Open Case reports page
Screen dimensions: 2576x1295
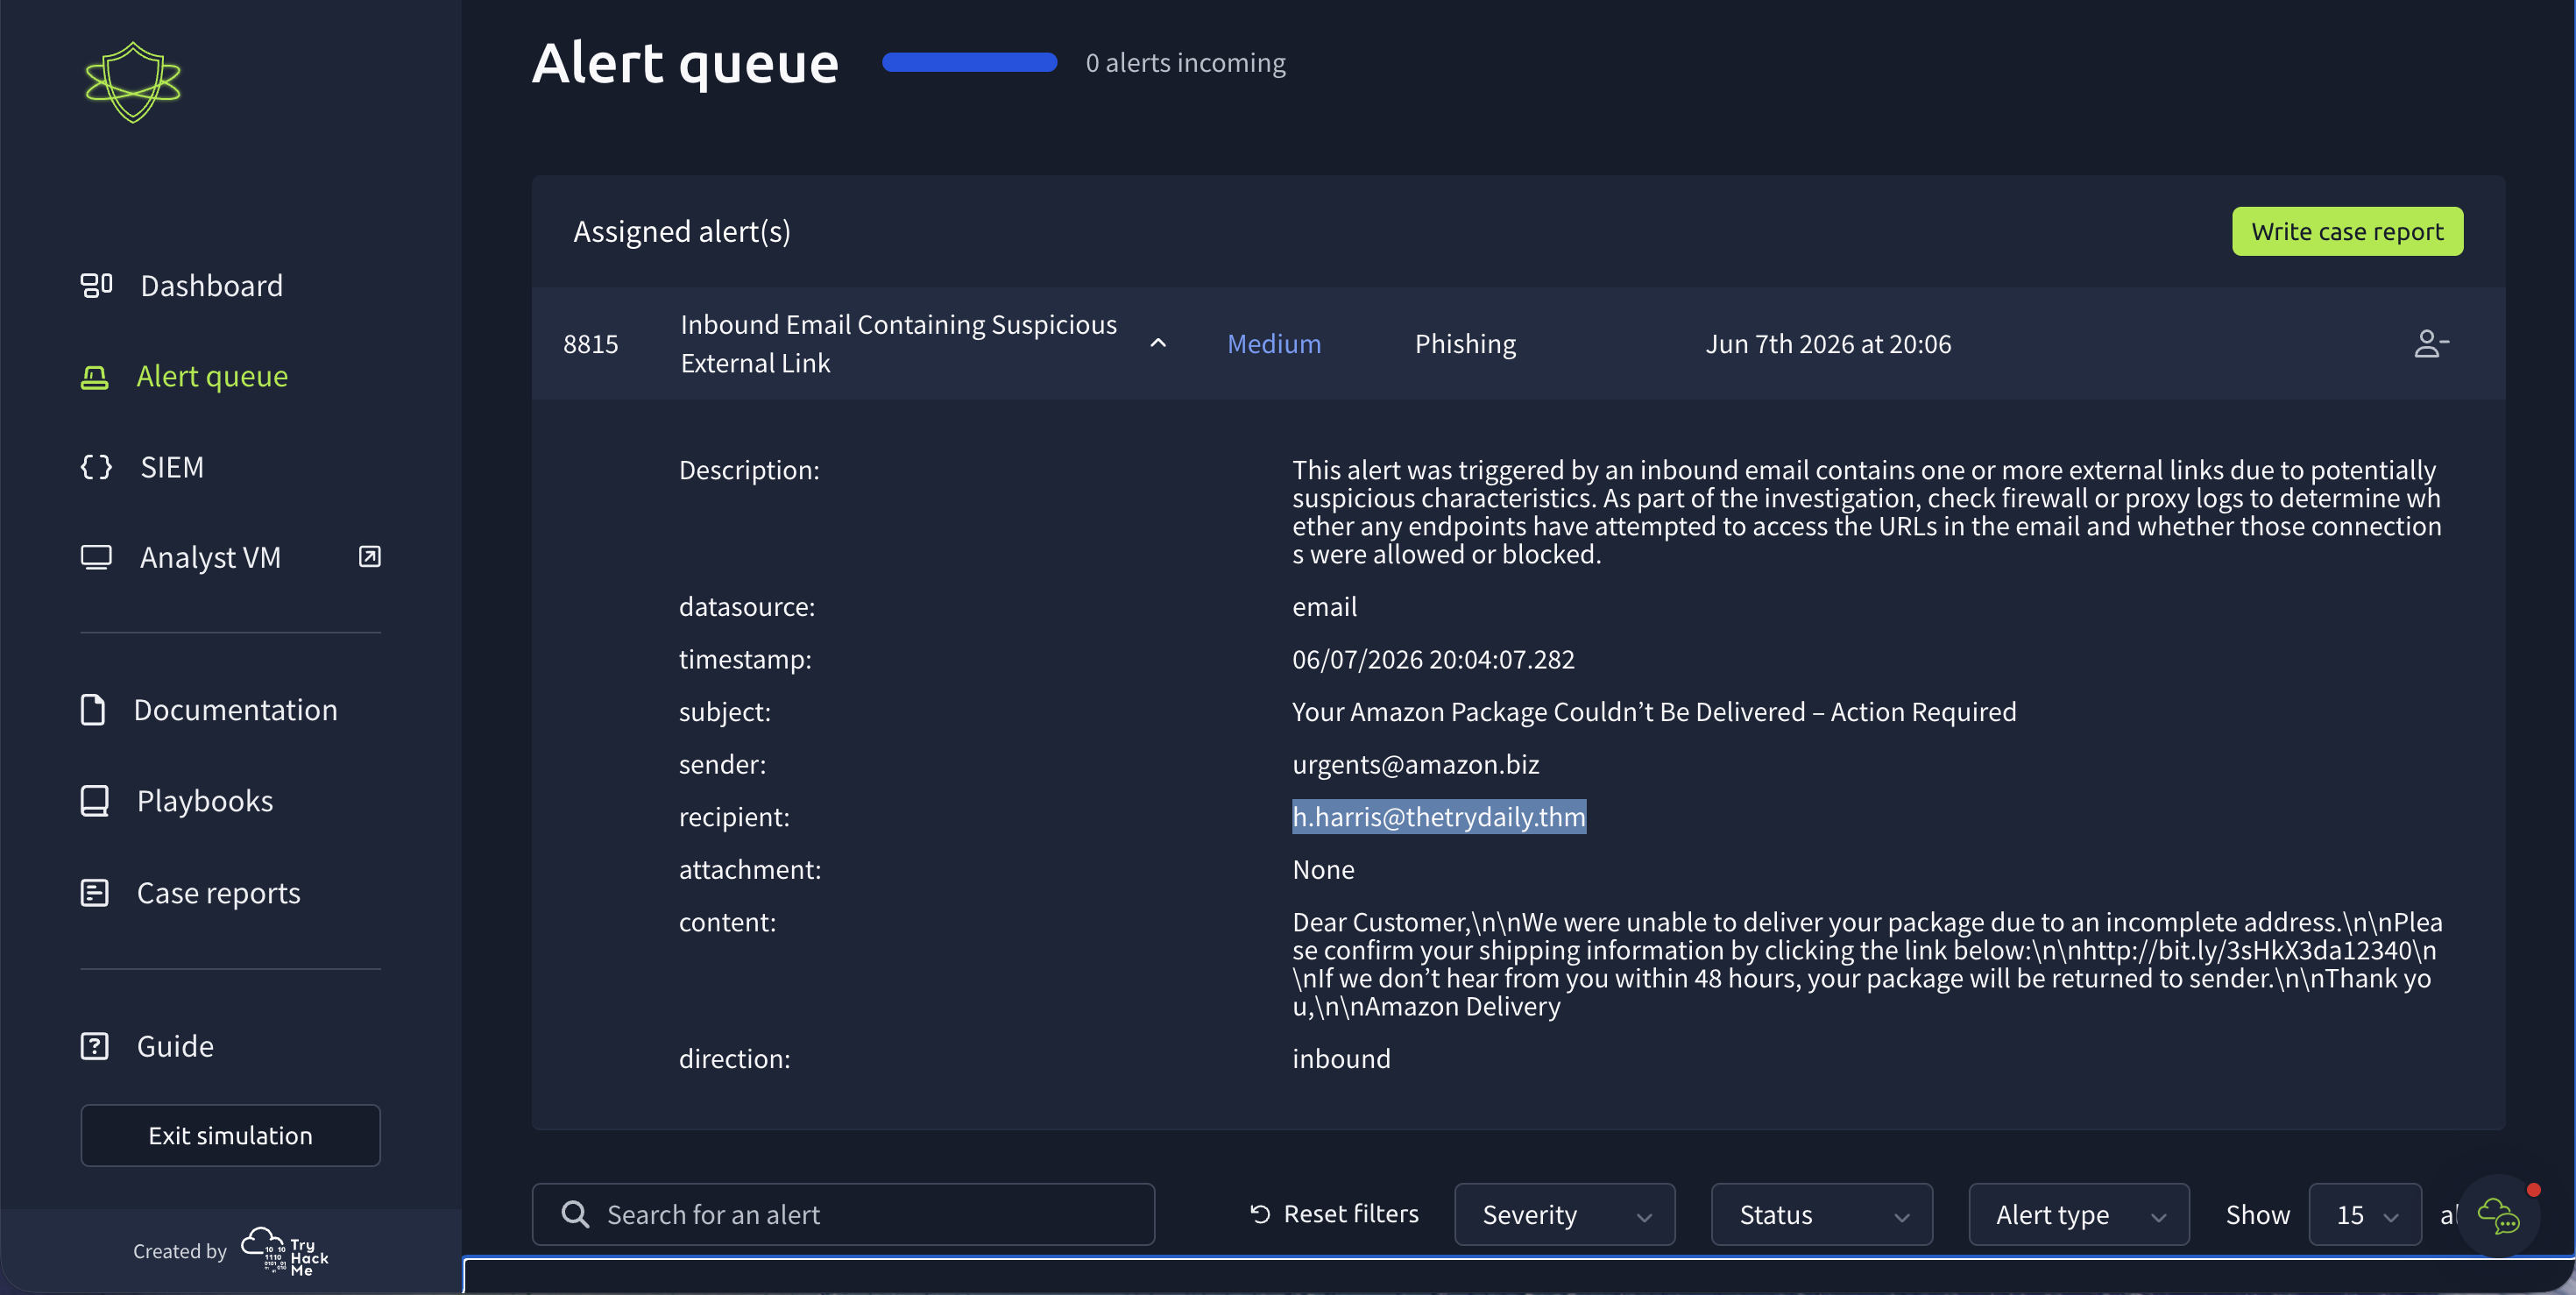[x=219, y=893]
